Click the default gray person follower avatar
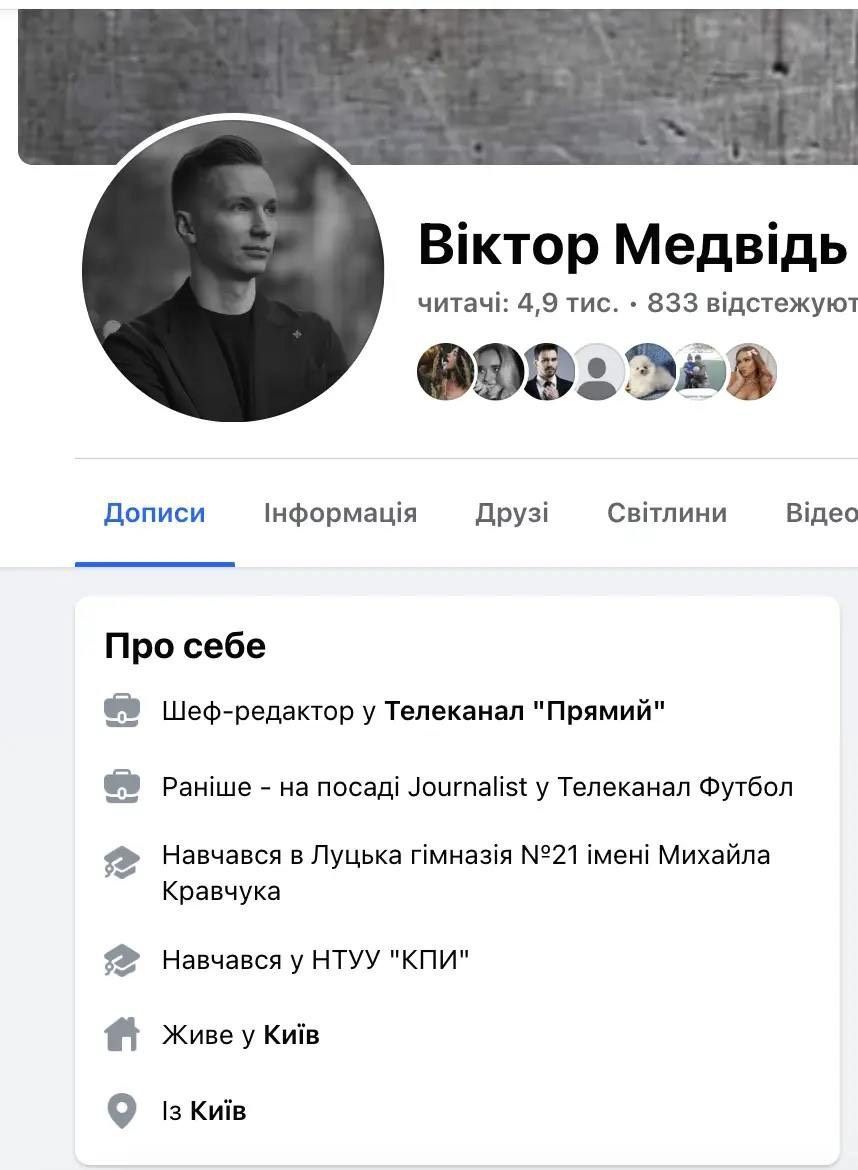 click(x=596, y=371)
